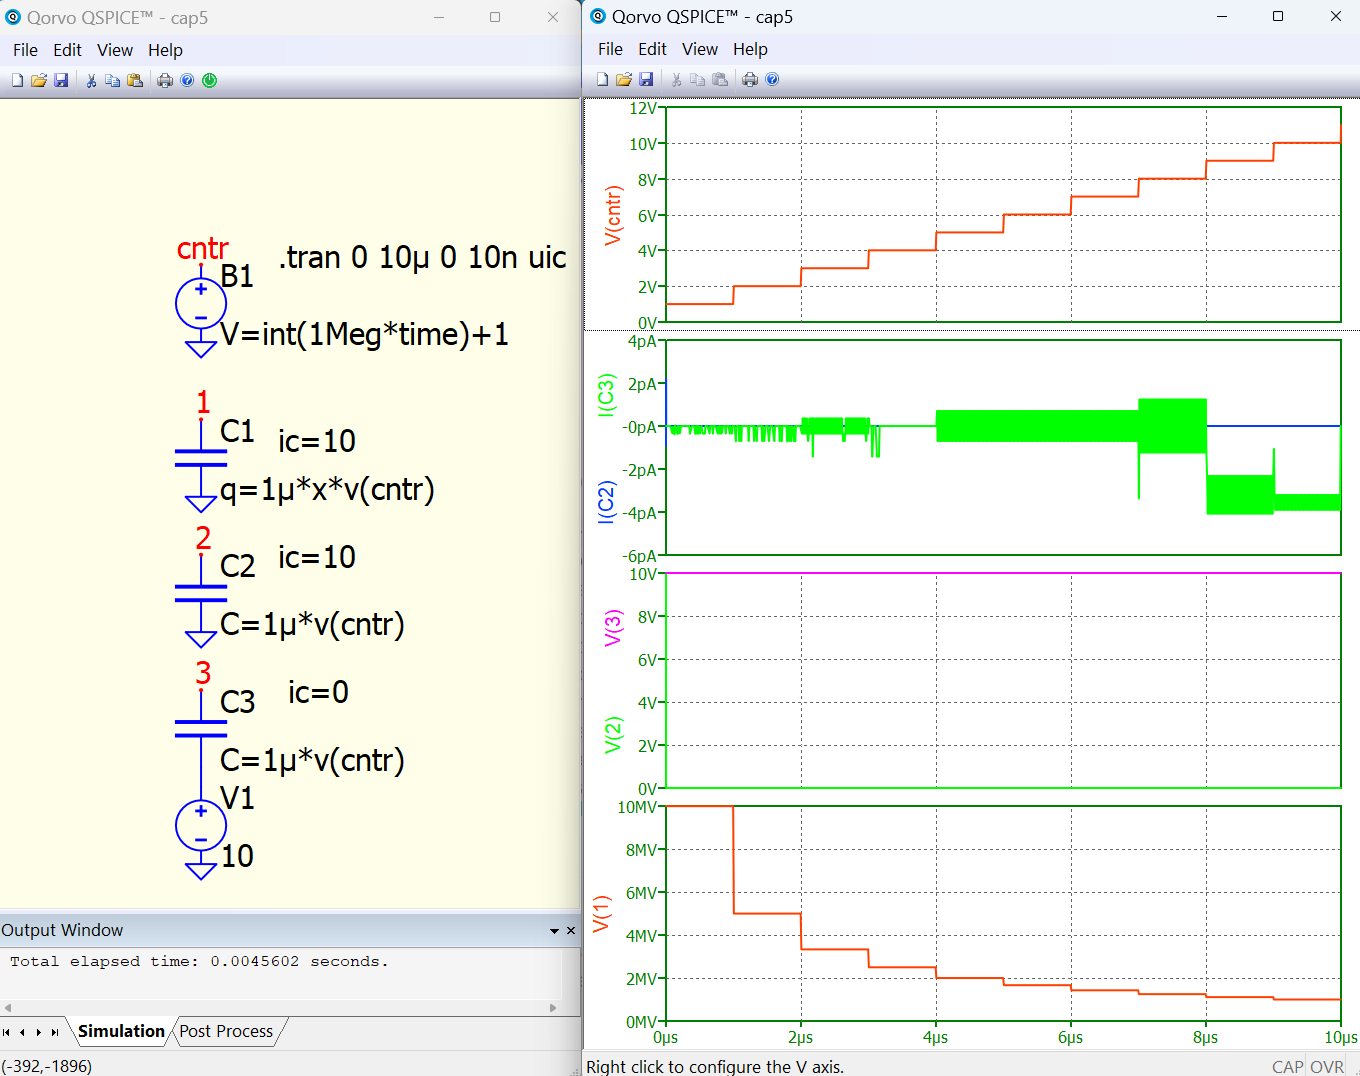Click output window scrollbar left arrow
Screen dimensions: 1360x1076
pyautogui.click(x=8, y=1008)
